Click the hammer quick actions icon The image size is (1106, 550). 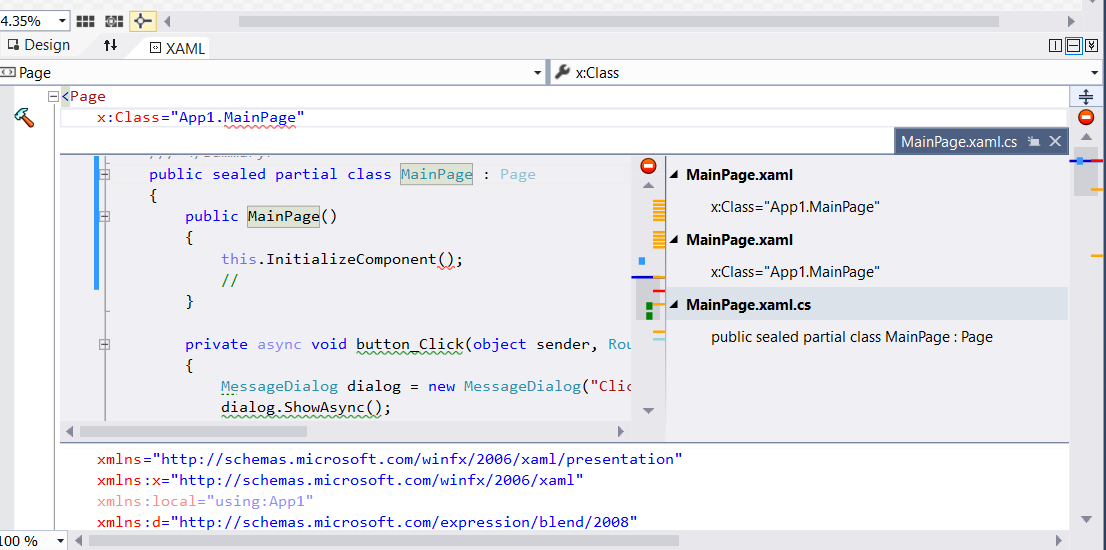(x=24, y=118)
